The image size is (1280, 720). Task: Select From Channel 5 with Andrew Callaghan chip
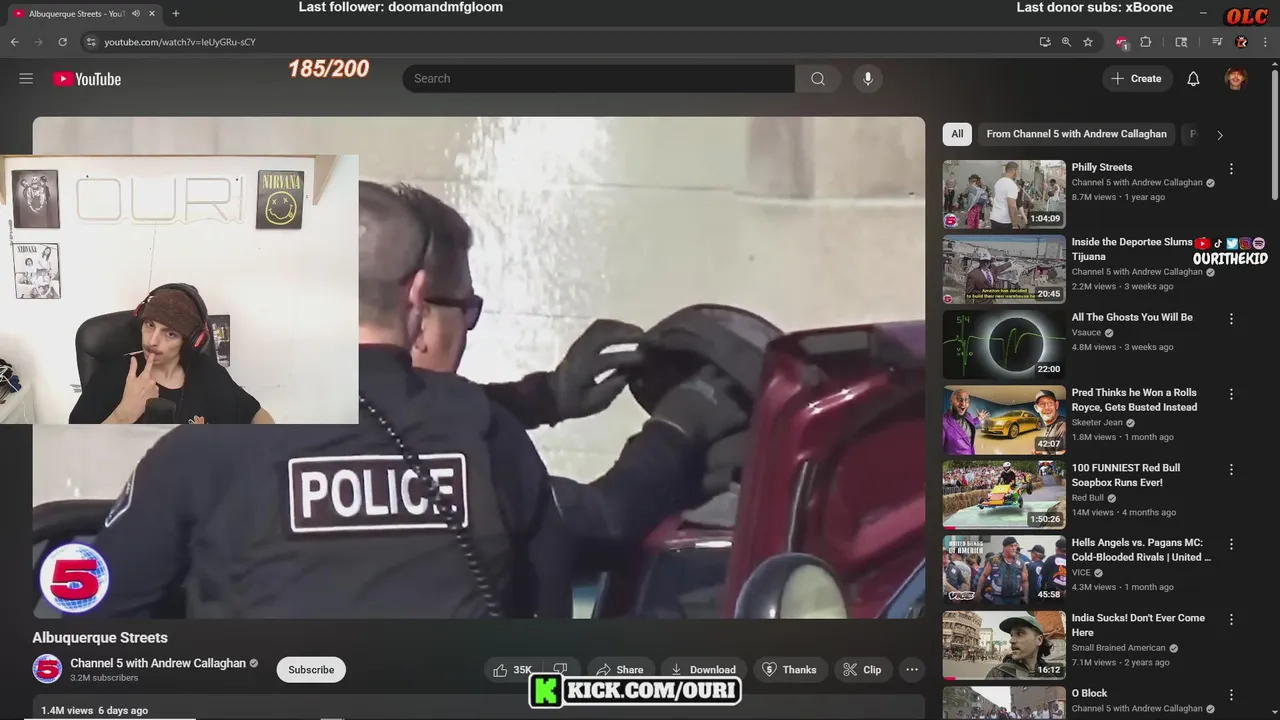pyautogui.click(x=1076, y=134)
